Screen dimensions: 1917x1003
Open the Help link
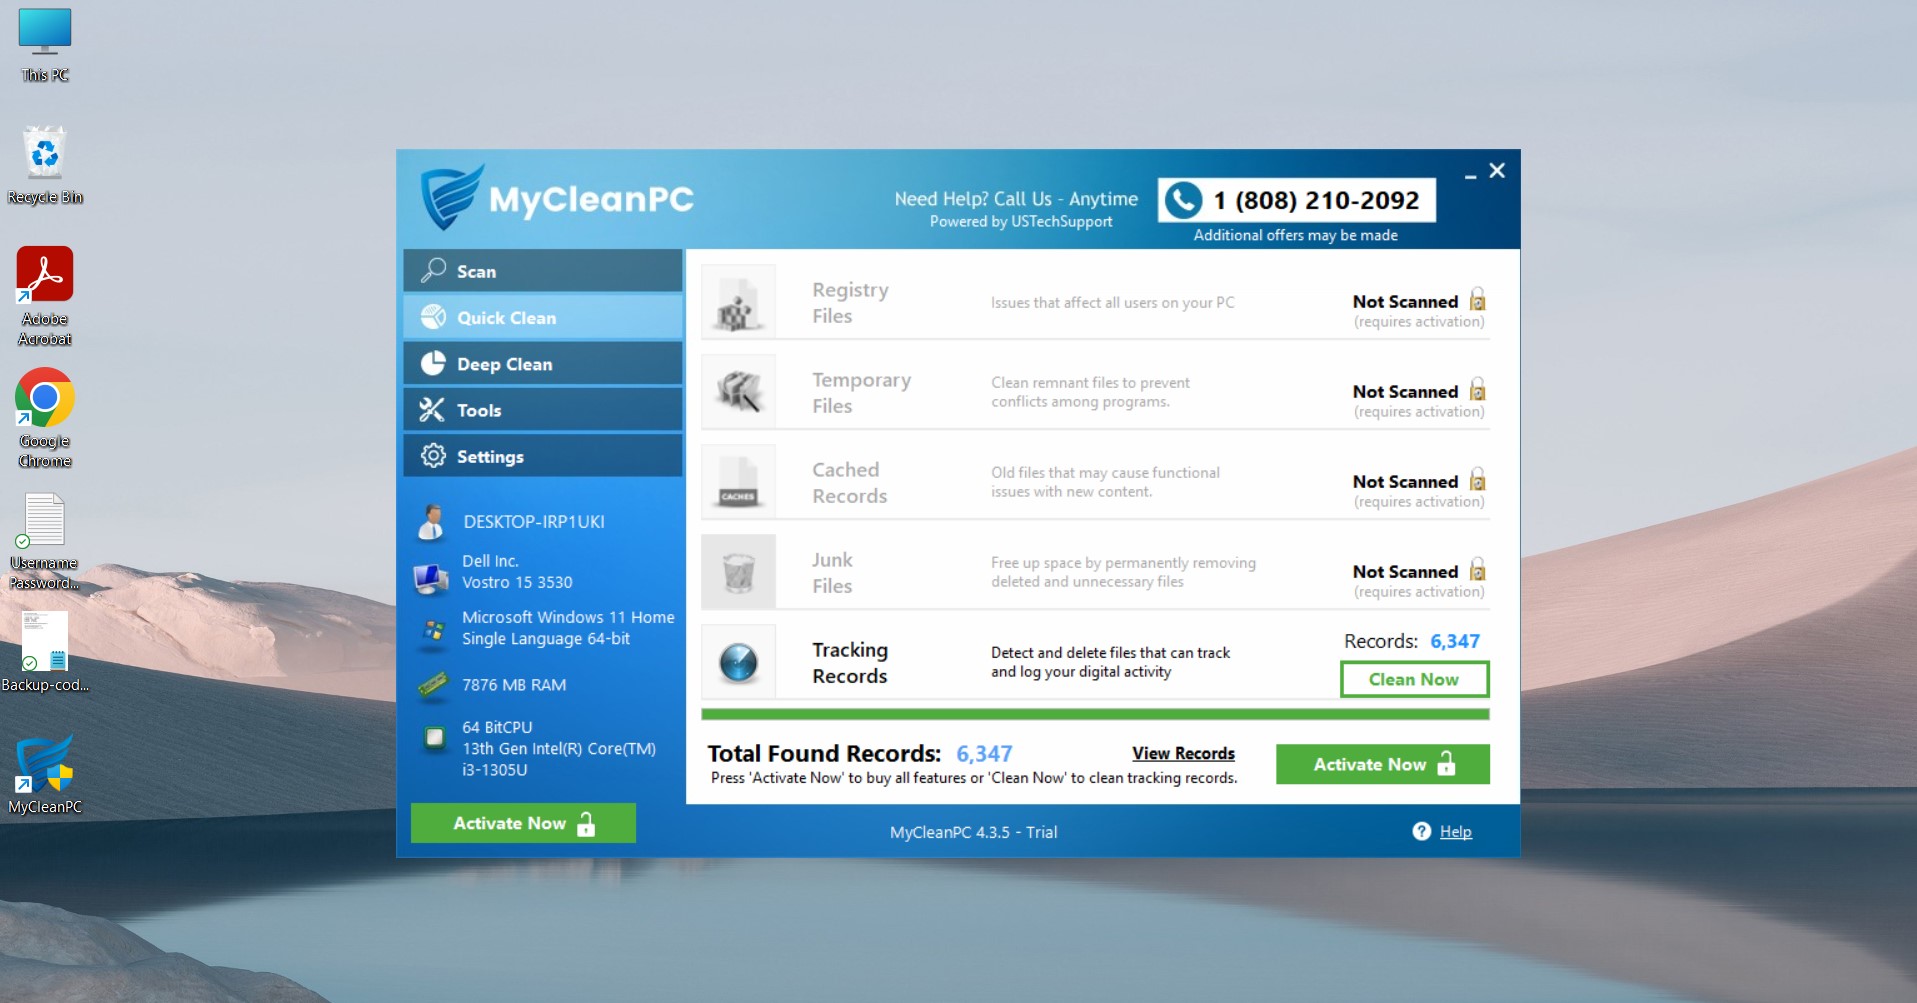(x=1455, y=831)
